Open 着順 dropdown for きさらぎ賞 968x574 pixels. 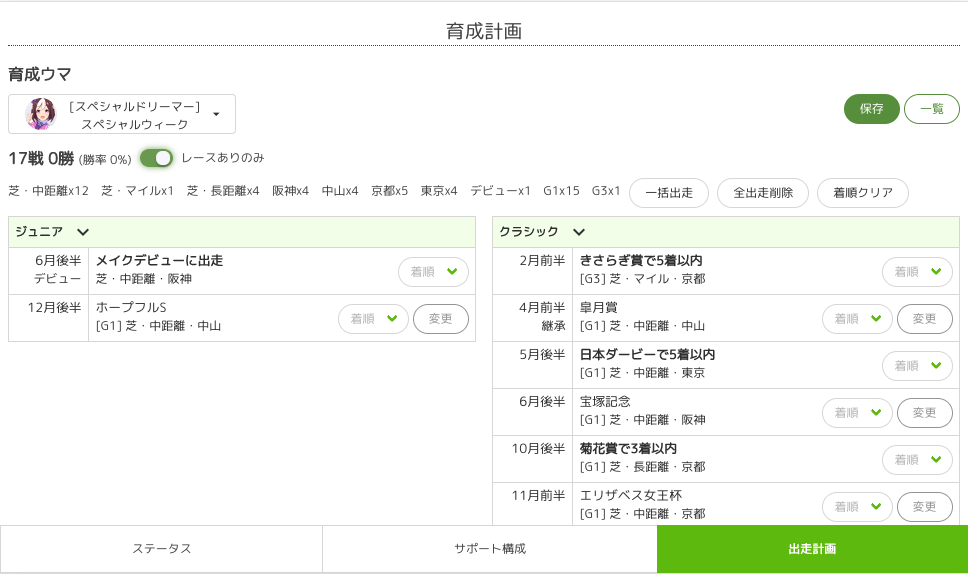coord(917,272)
